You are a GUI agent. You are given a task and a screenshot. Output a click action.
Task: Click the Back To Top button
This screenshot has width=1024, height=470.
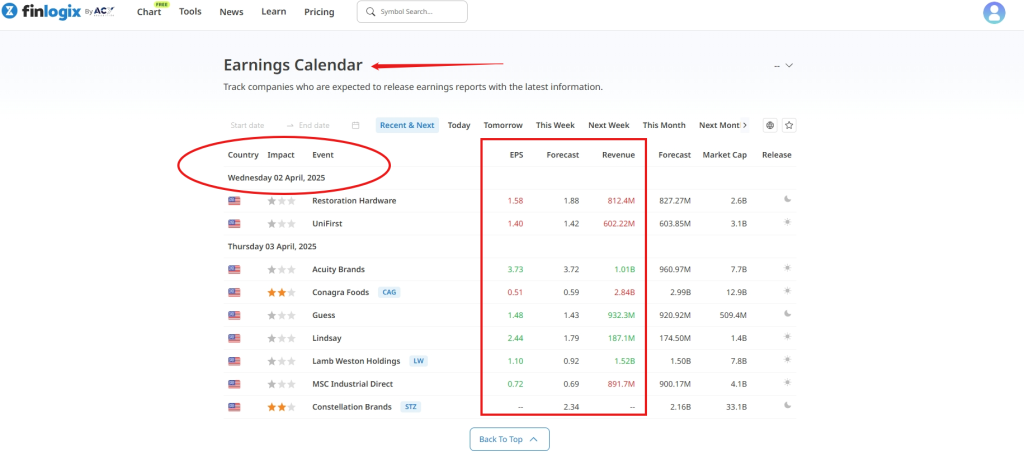(x=509, y=439)
